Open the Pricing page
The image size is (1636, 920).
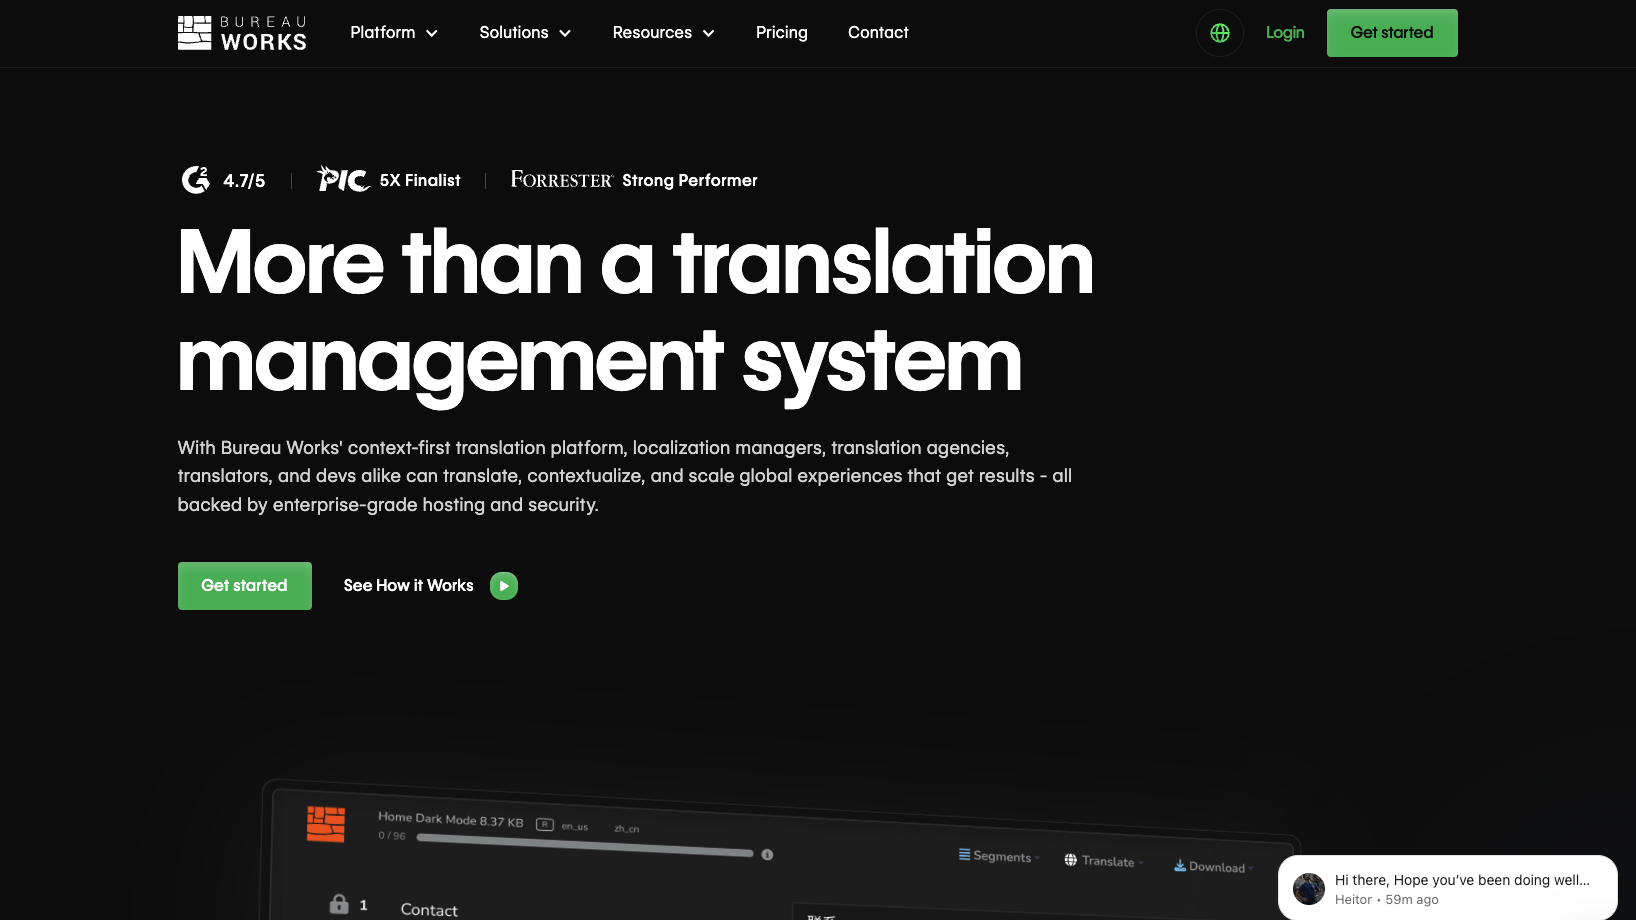(781, 33)
